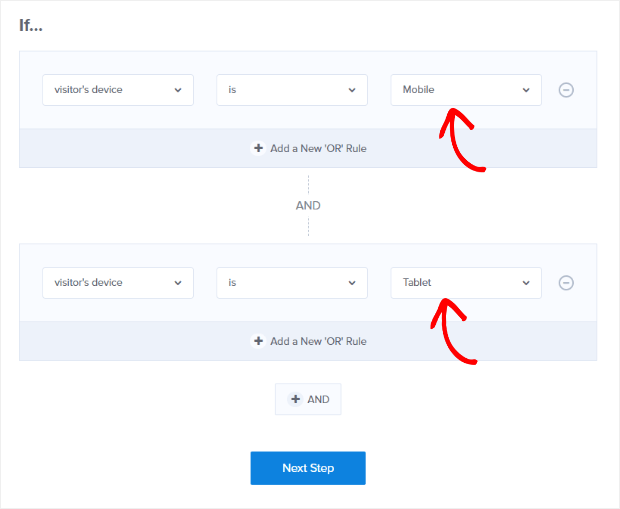Click the AND button to add condition
This screenshot has width=620, height=509.
[x=308, y=399]
